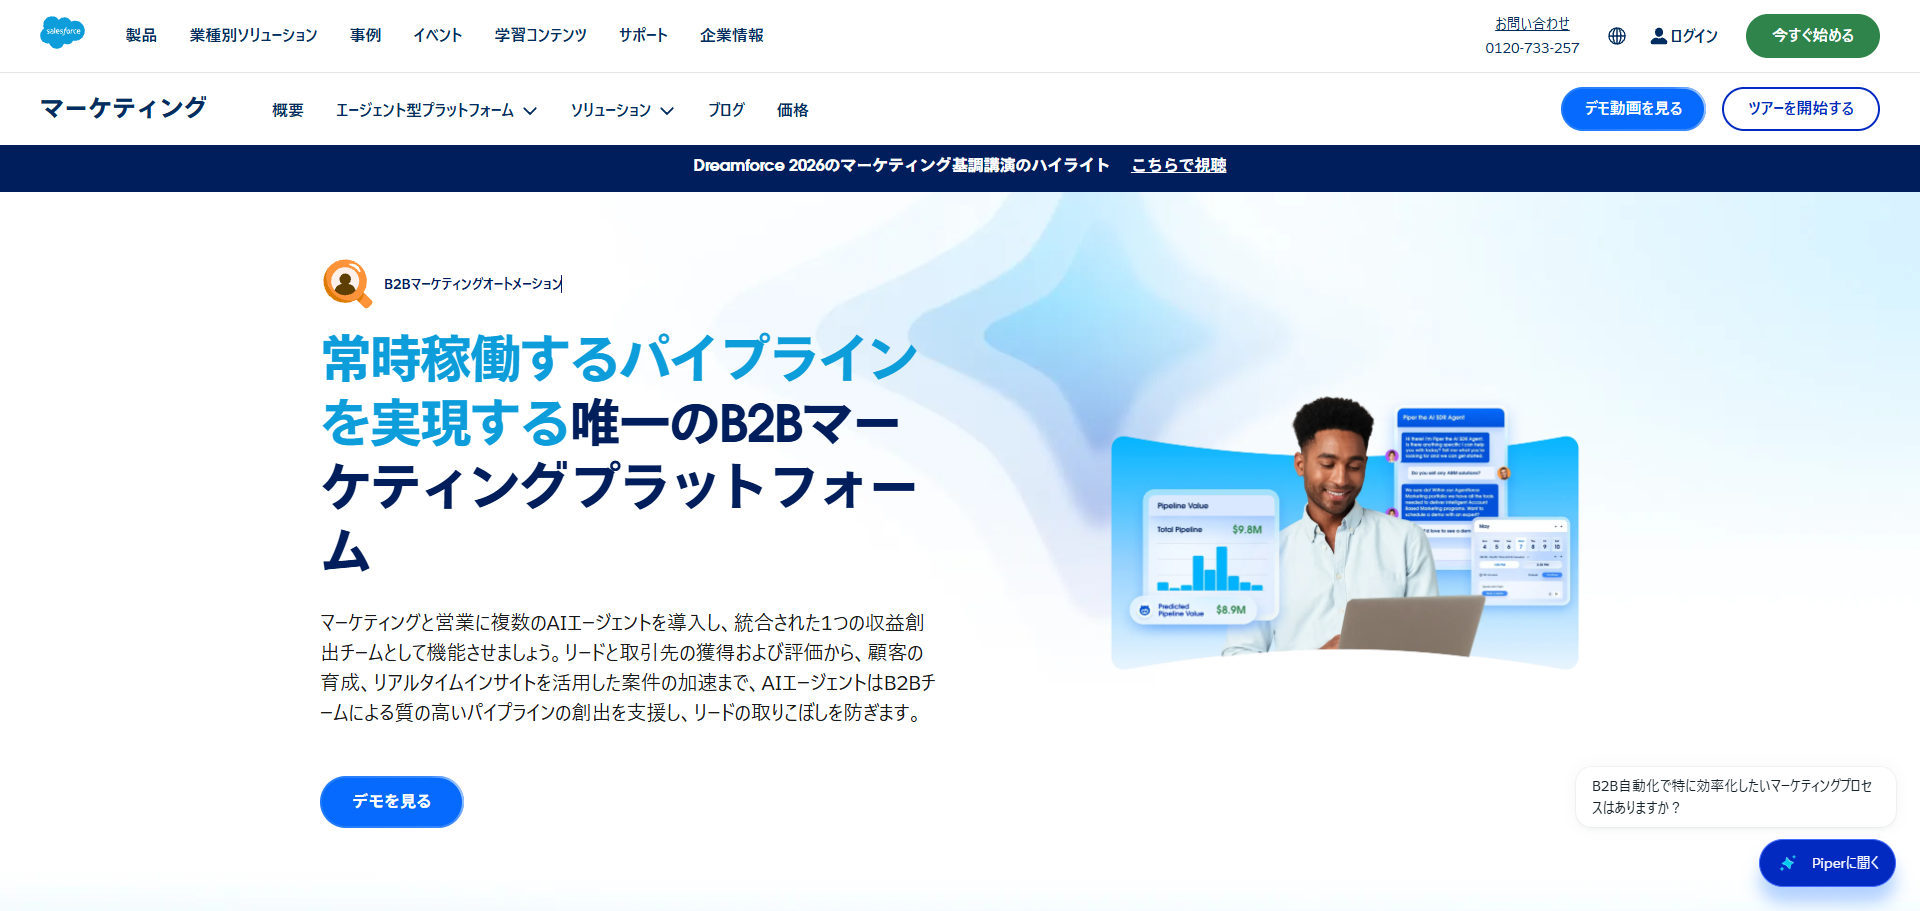This screenshot has height=911, width=1920.
Task: Click the hero image of man with laptop
Action: 1344,534
